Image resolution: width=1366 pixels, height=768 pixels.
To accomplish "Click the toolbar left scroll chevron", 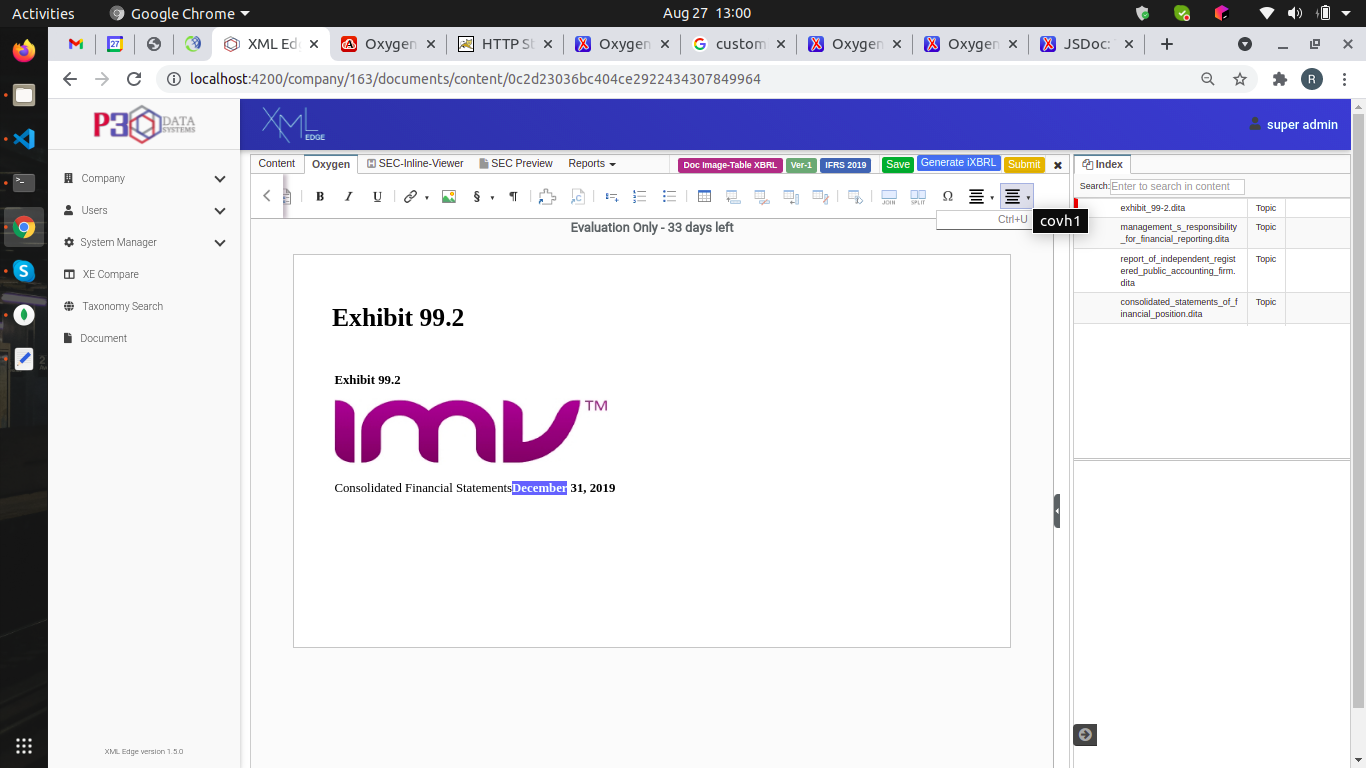I will pyautogui.click(x=267, y=196).
